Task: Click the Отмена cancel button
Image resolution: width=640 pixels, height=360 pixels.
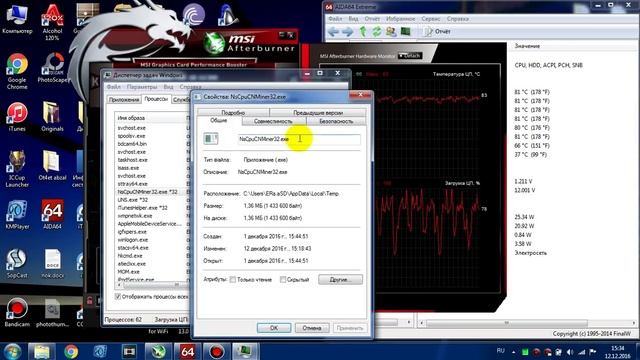Action: pos(311,328)
